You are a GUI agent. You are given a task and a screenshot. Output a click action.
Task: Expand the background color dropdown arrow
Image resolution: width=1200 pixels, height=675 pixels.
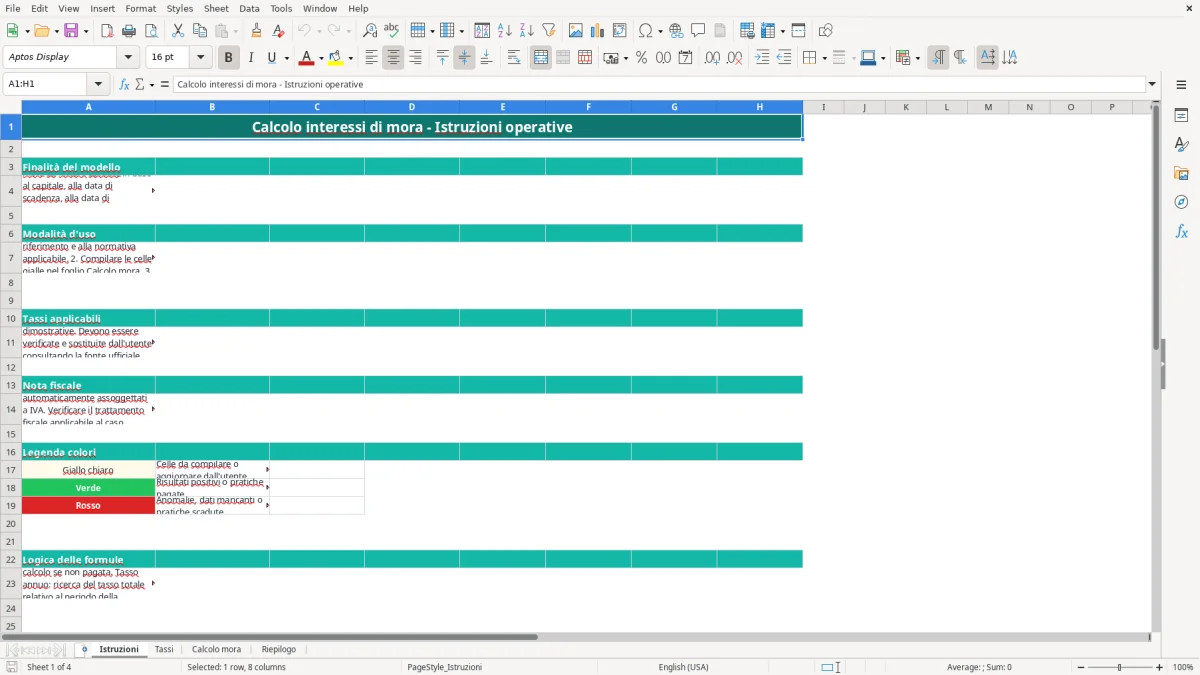[350, 58]
